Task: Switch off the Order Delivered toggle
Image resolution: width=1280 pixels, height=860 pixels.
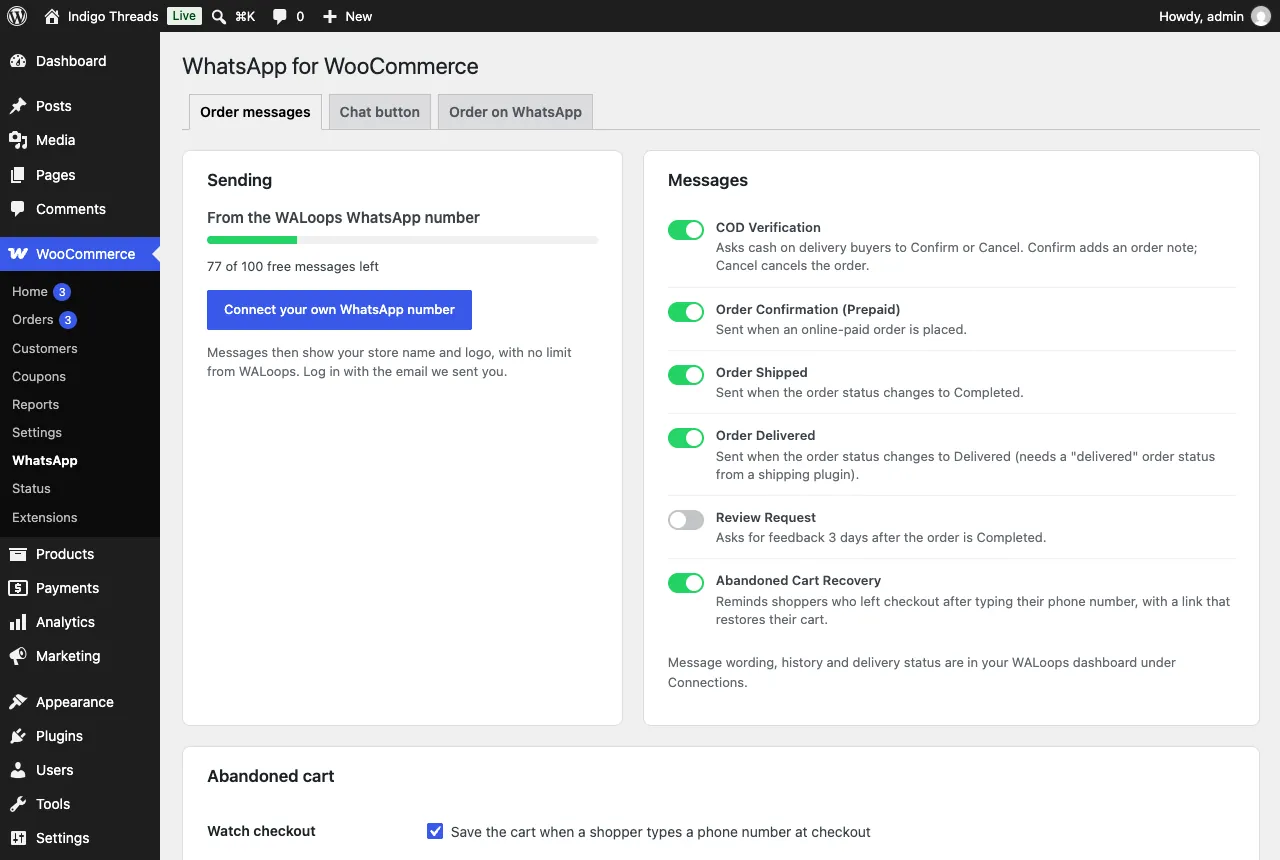Action: (686, 438)
